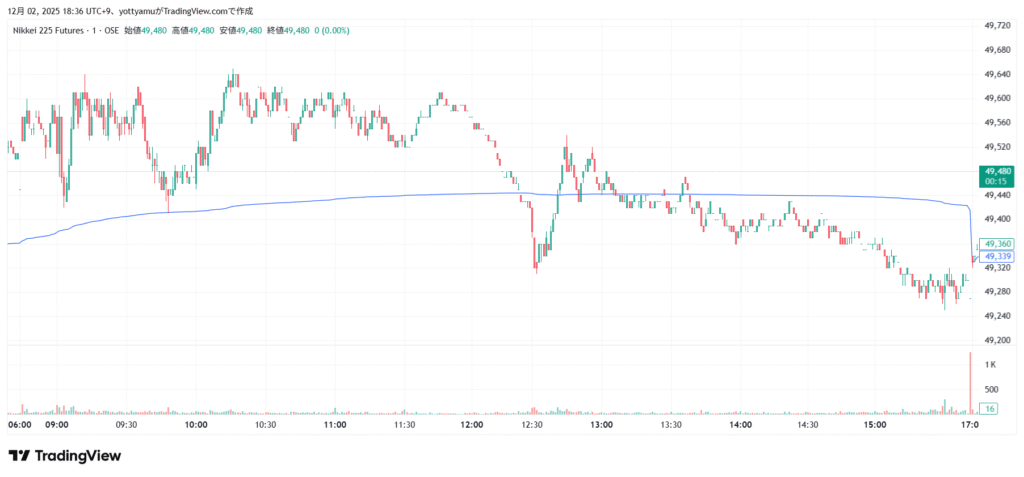Click the 09:00 time axis label

[x=56, y=425]
